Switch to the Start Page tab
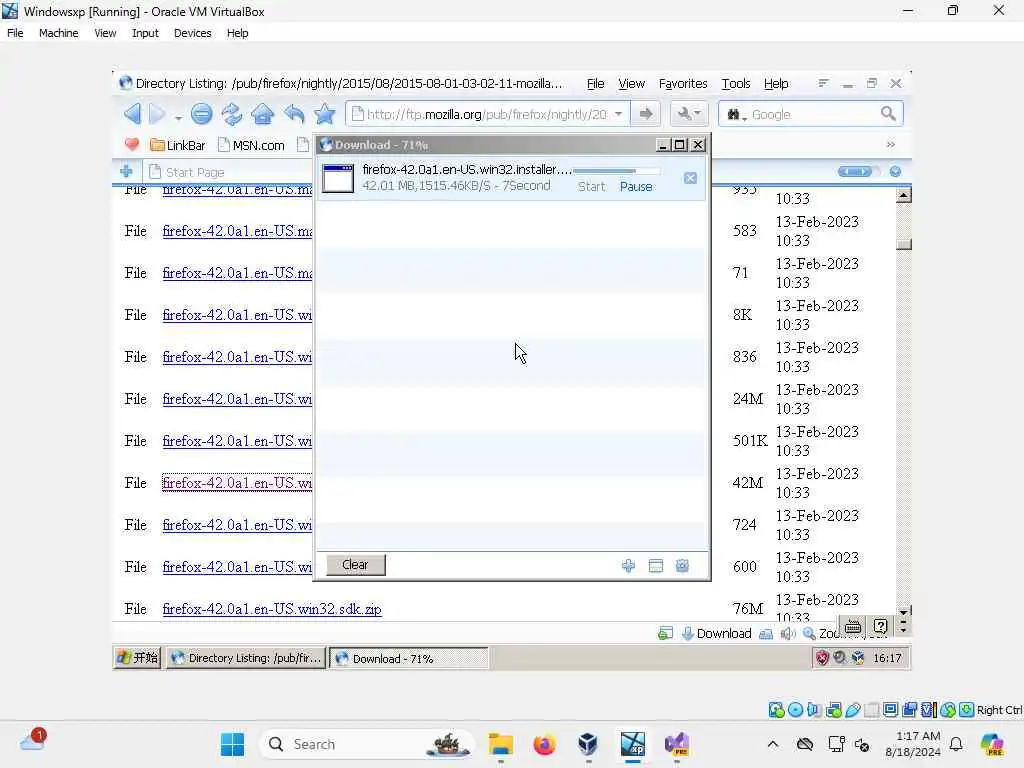Screen dimensions: 1024x768 (x=187, y=172)
